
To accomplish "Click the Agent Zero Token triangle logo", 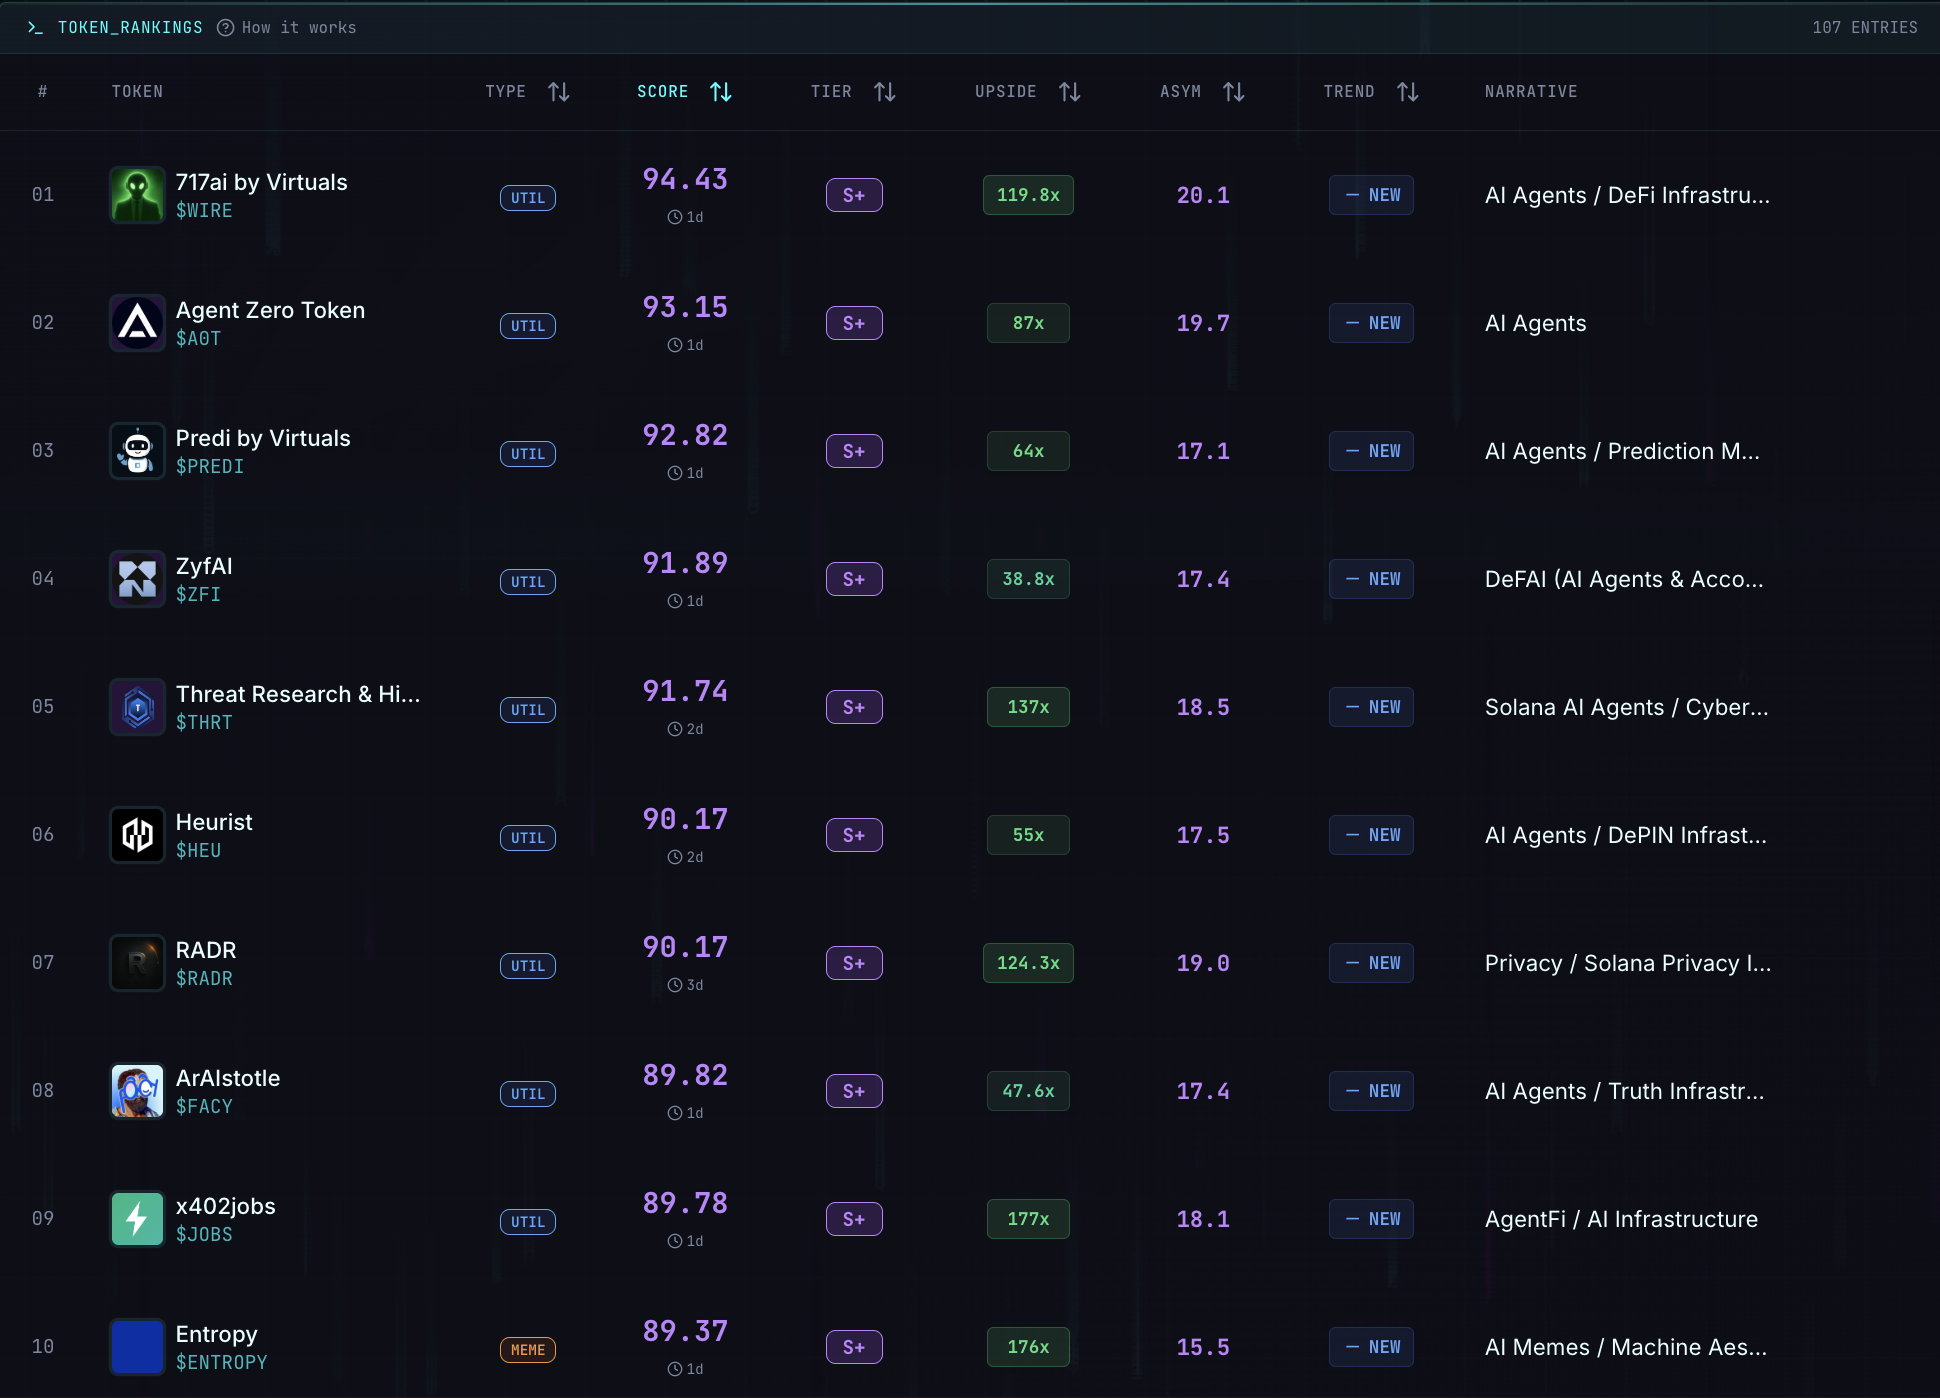I will [137, 322].
